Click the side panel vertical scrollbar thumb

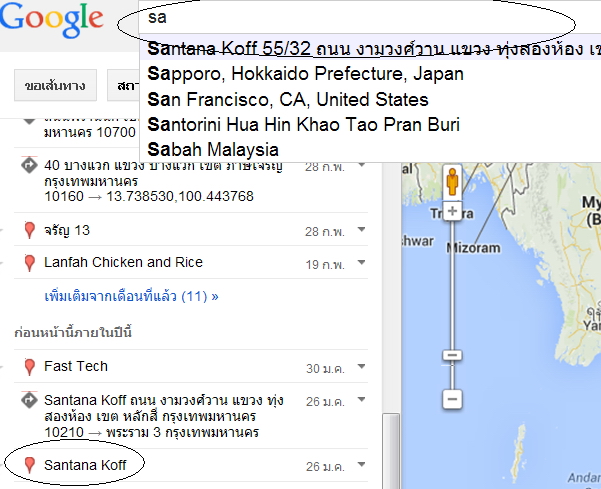point(391,451)
